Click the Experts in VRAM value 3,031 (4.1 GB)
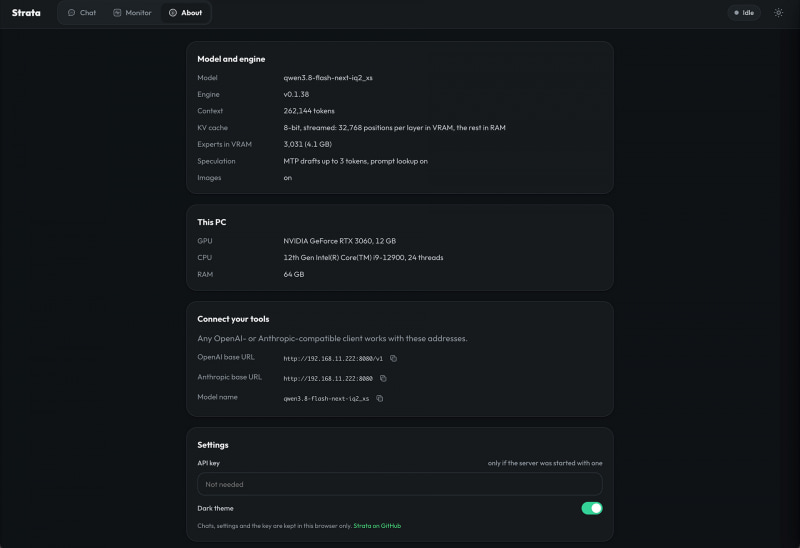This screenshot has height=548, width=800. point(307,144)
